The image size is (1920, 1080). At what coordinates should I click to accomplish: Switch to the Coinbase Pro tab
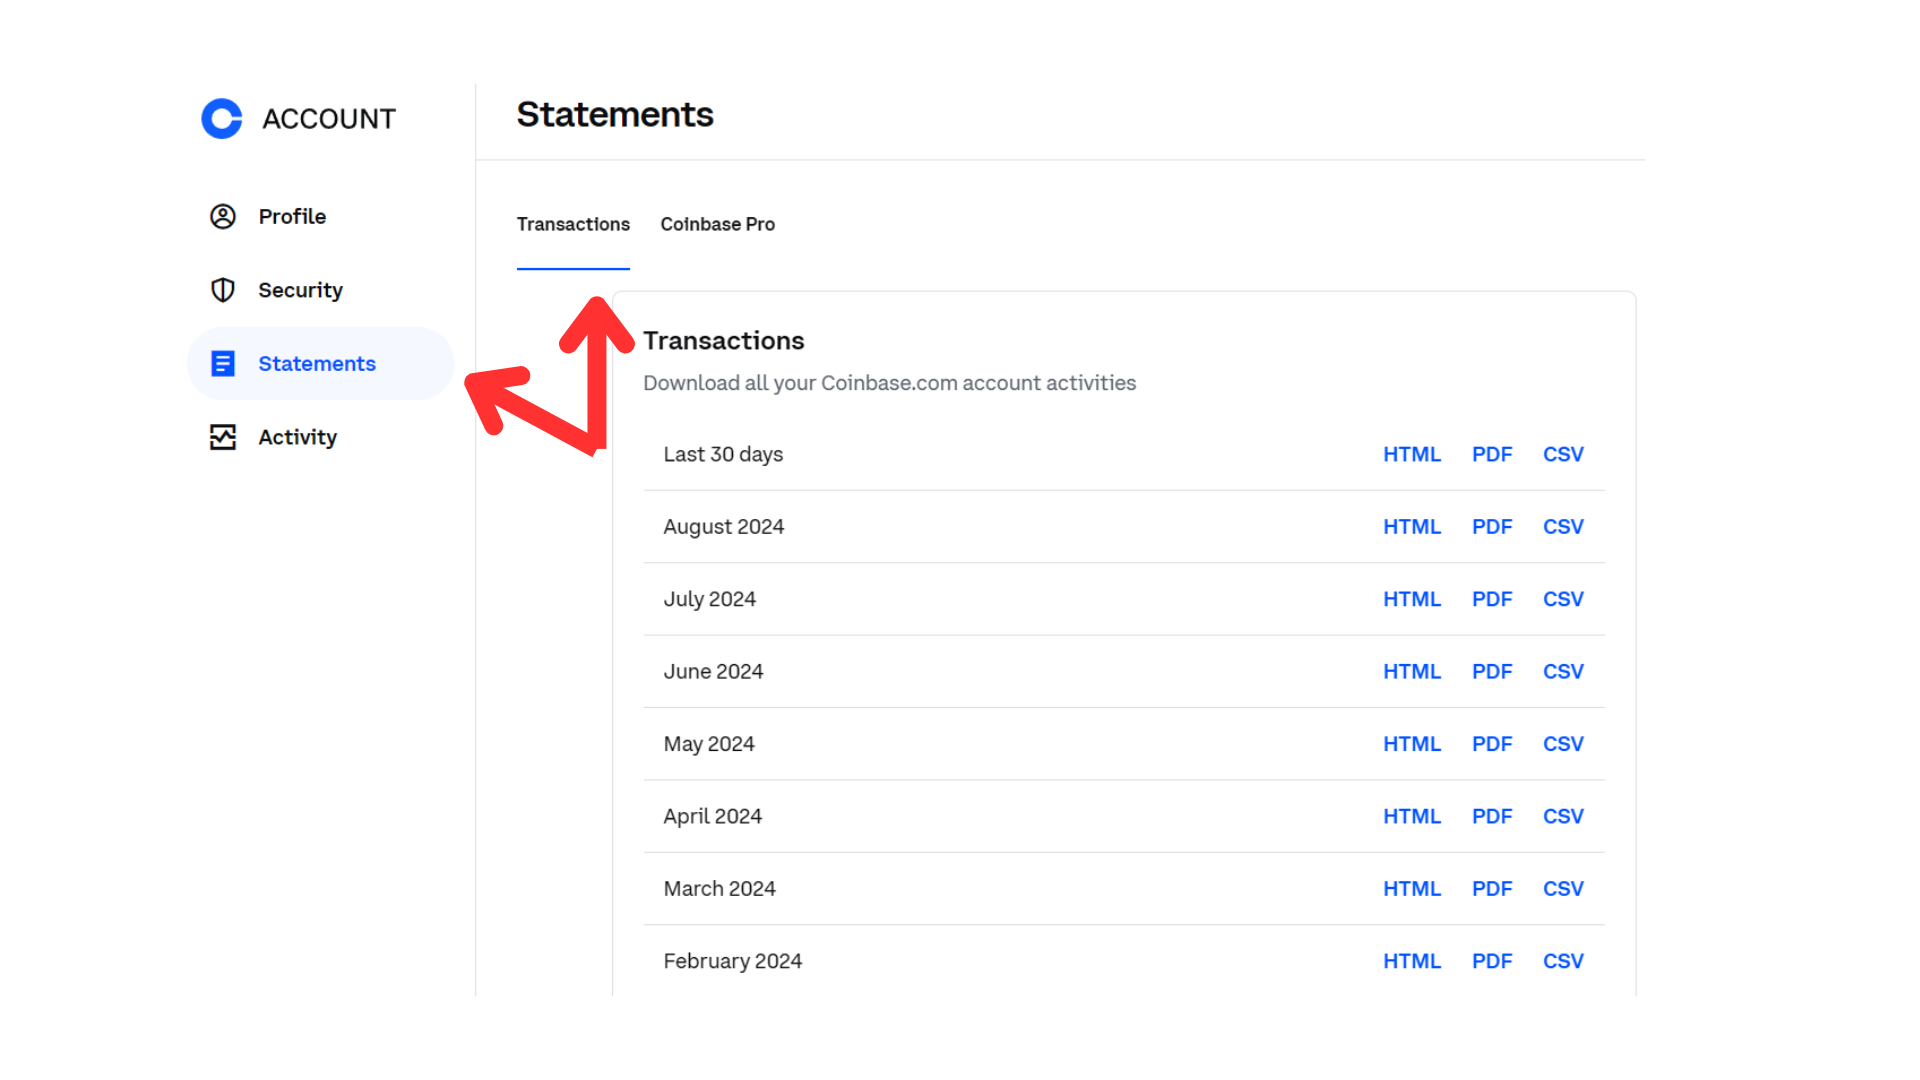[x=717, y=224]
